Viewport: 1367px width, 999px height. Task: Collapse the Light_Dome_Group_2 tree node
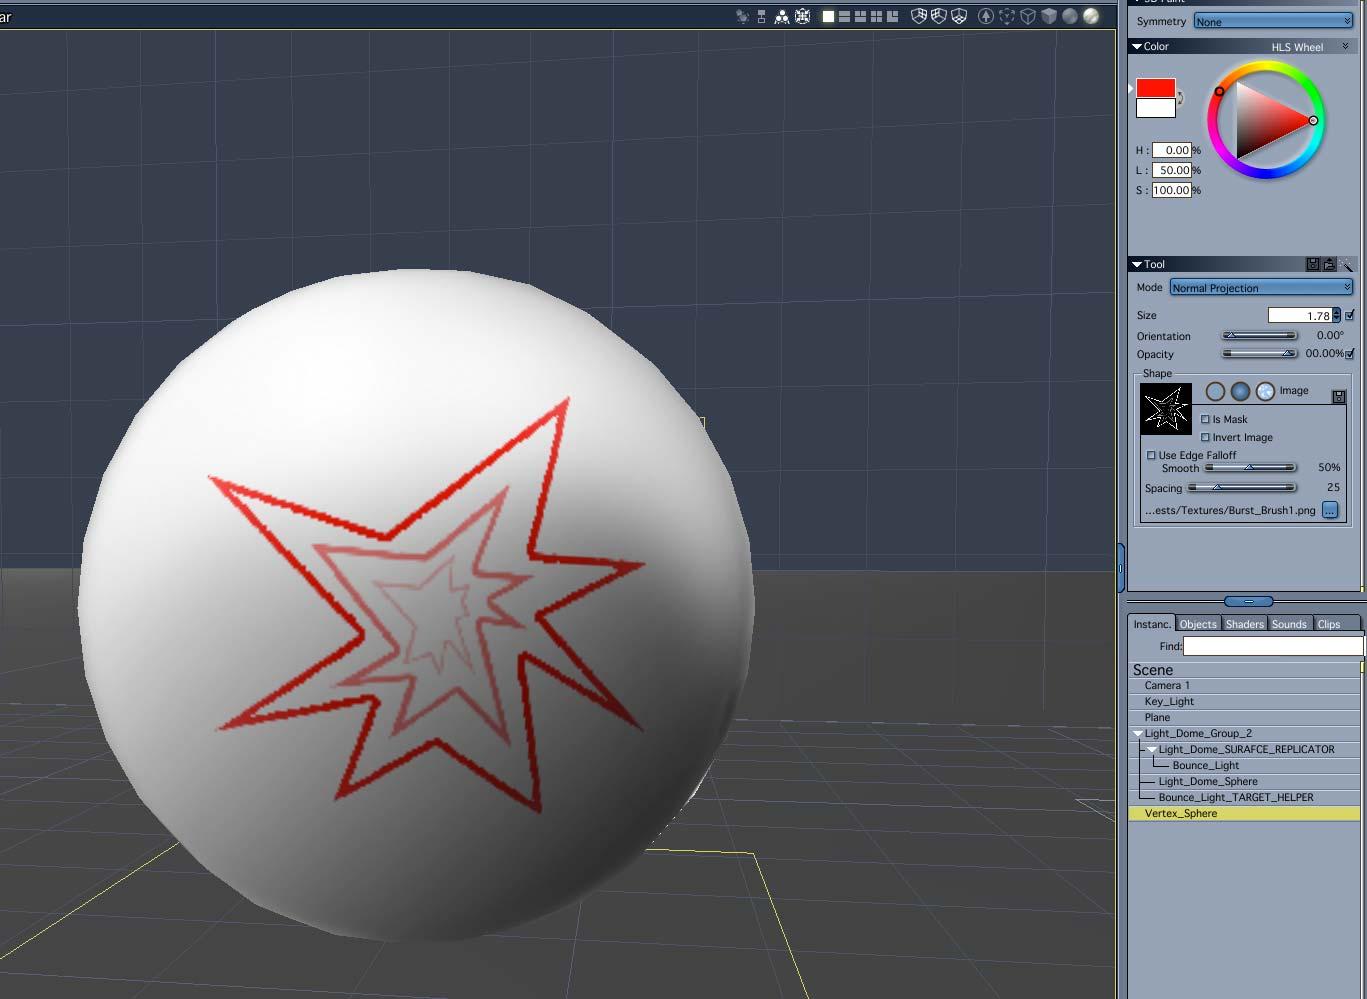(x=1138, y=733)
